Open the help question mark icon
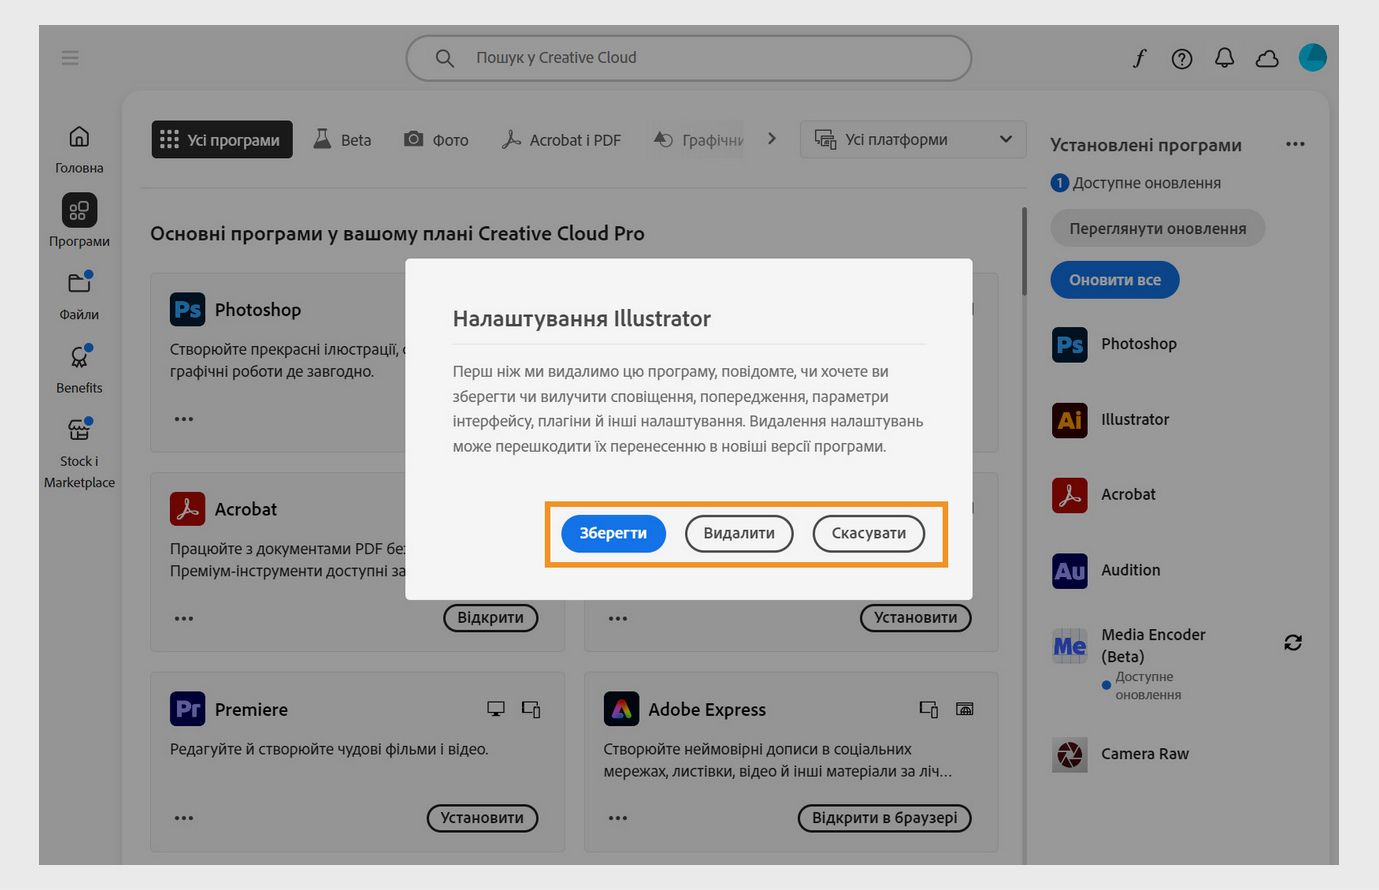1379x890 pixels. [x=1182, y=59]
